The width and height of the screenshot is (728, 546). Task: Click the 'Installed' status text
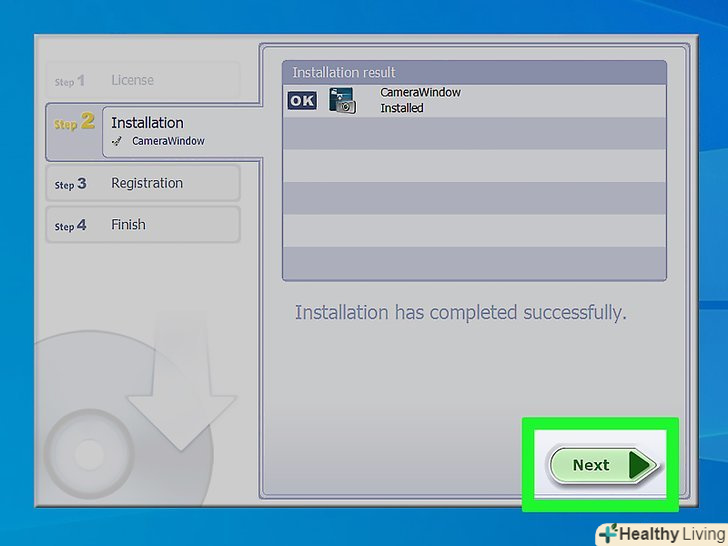pos(402,108)
